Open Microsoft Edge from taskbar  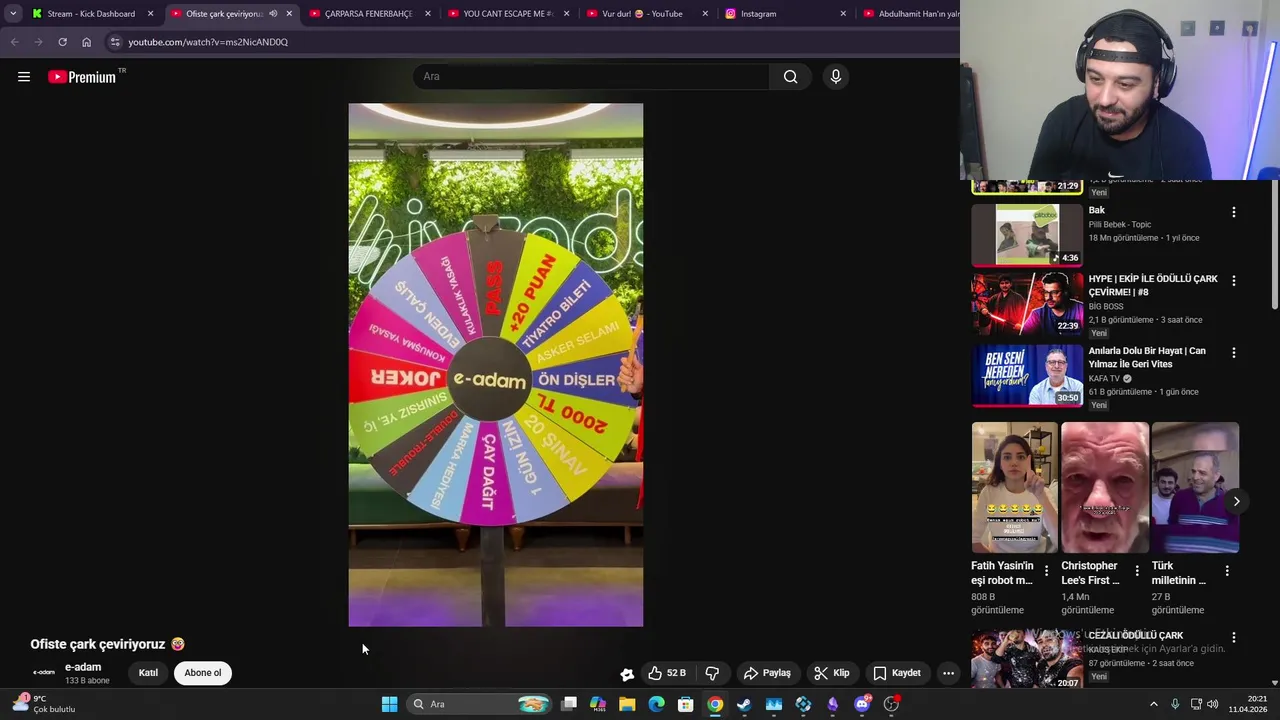[656, 704]
